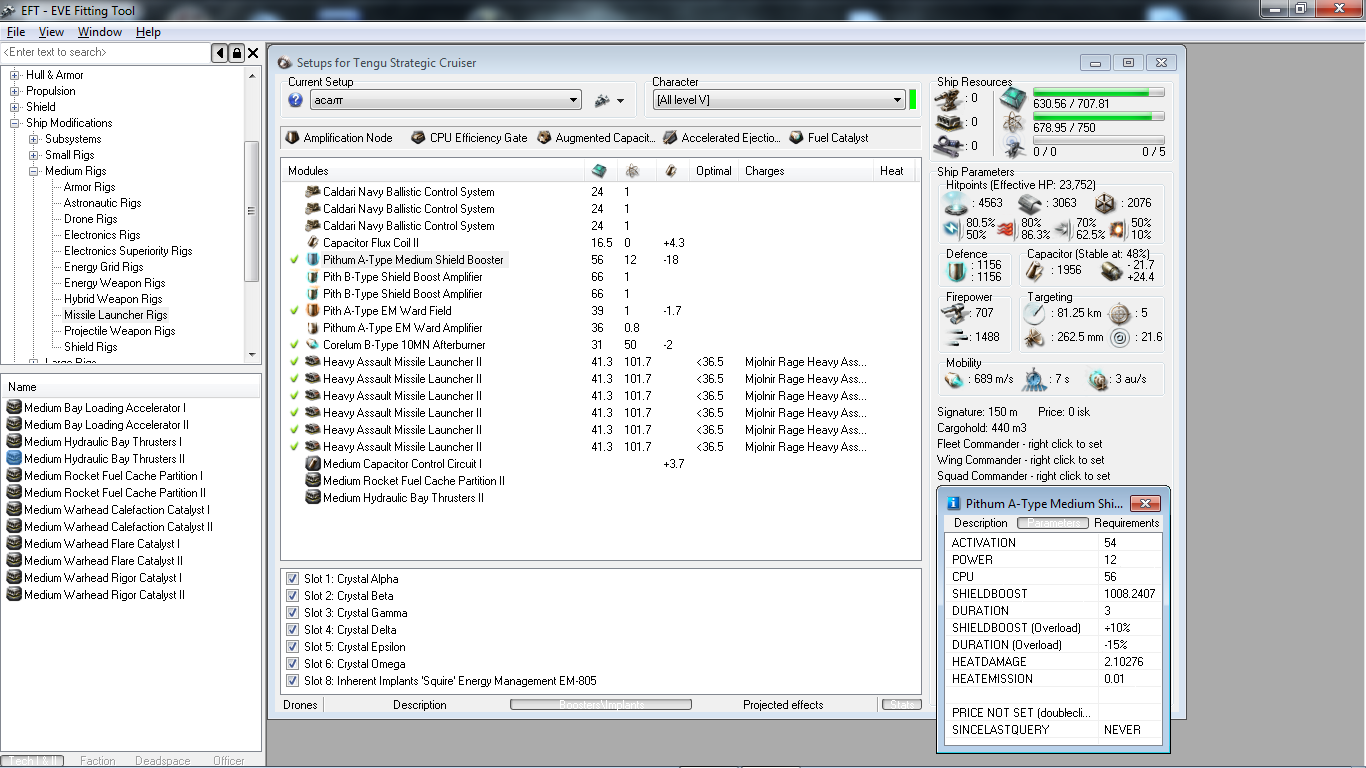The image size is (1366, 768).
Task: Click the Accelerated Ejection subsystem icon
Action: (670, 138)
